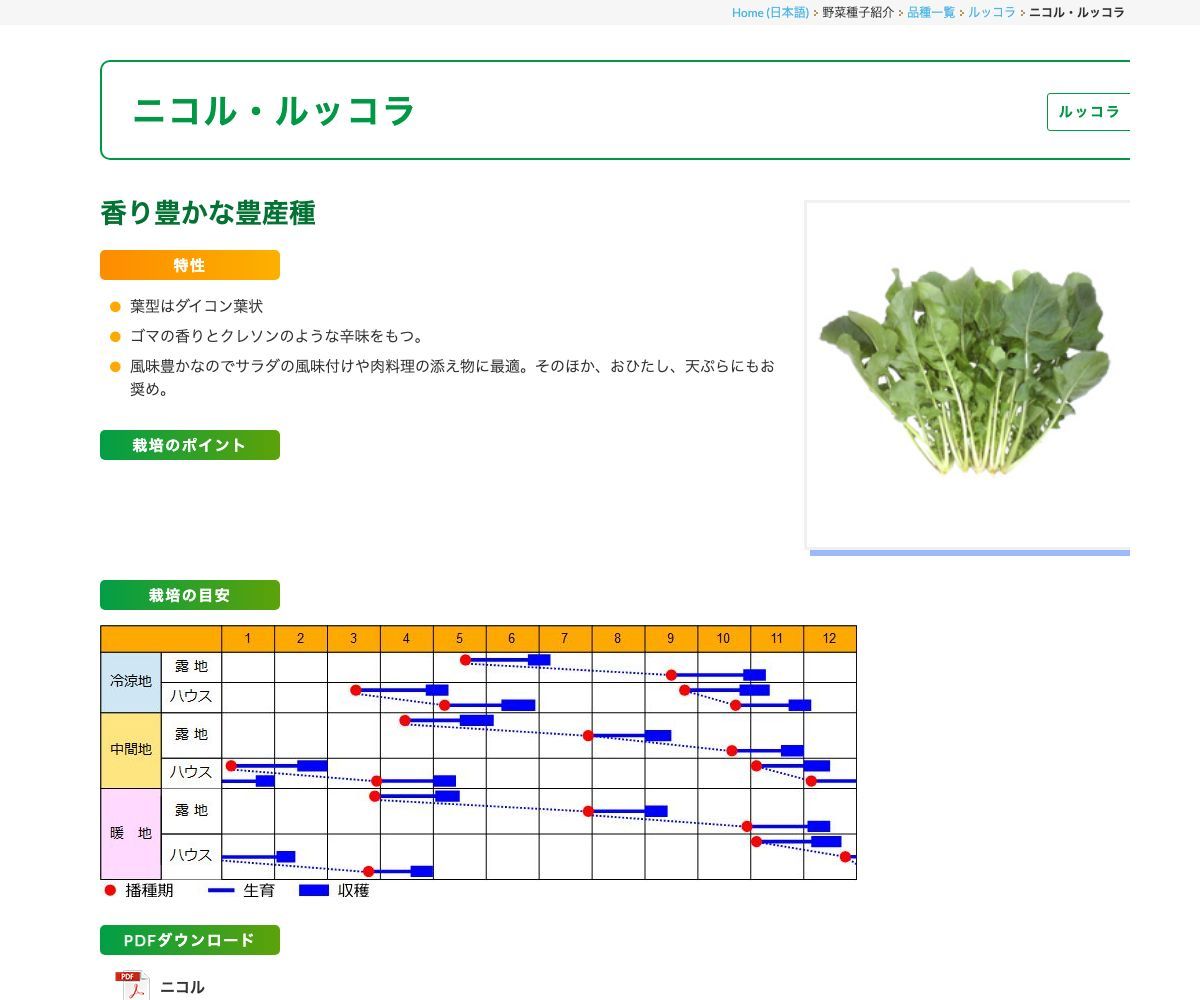
Task: Click the 生育 line legend marker
Action: [x=219, y=890]
